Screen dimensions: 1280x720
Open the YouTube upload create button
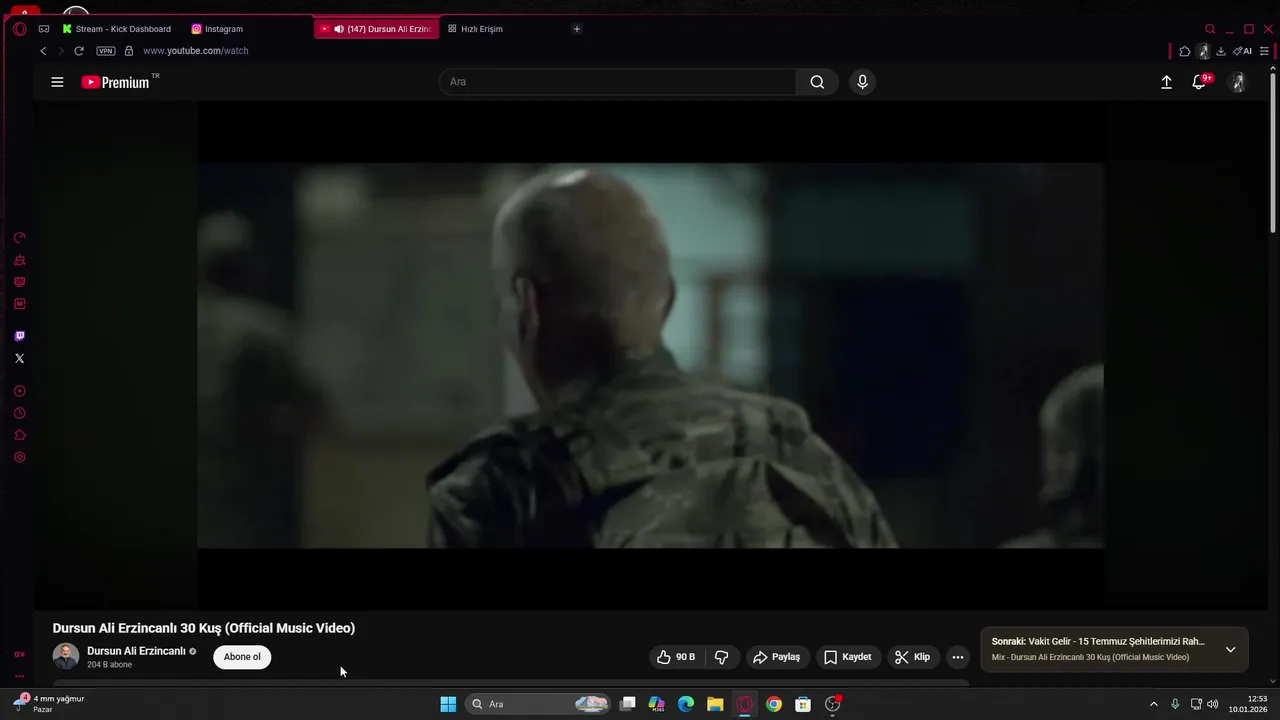click(1166, 82)
